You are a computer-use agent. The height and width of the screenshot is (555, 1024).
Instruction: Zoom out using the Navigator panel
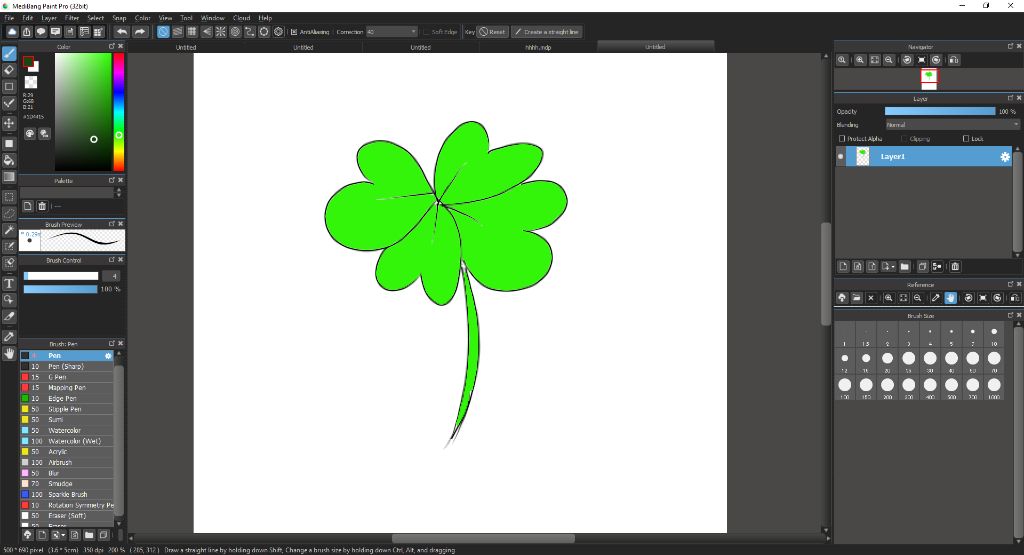coord(889,60)
